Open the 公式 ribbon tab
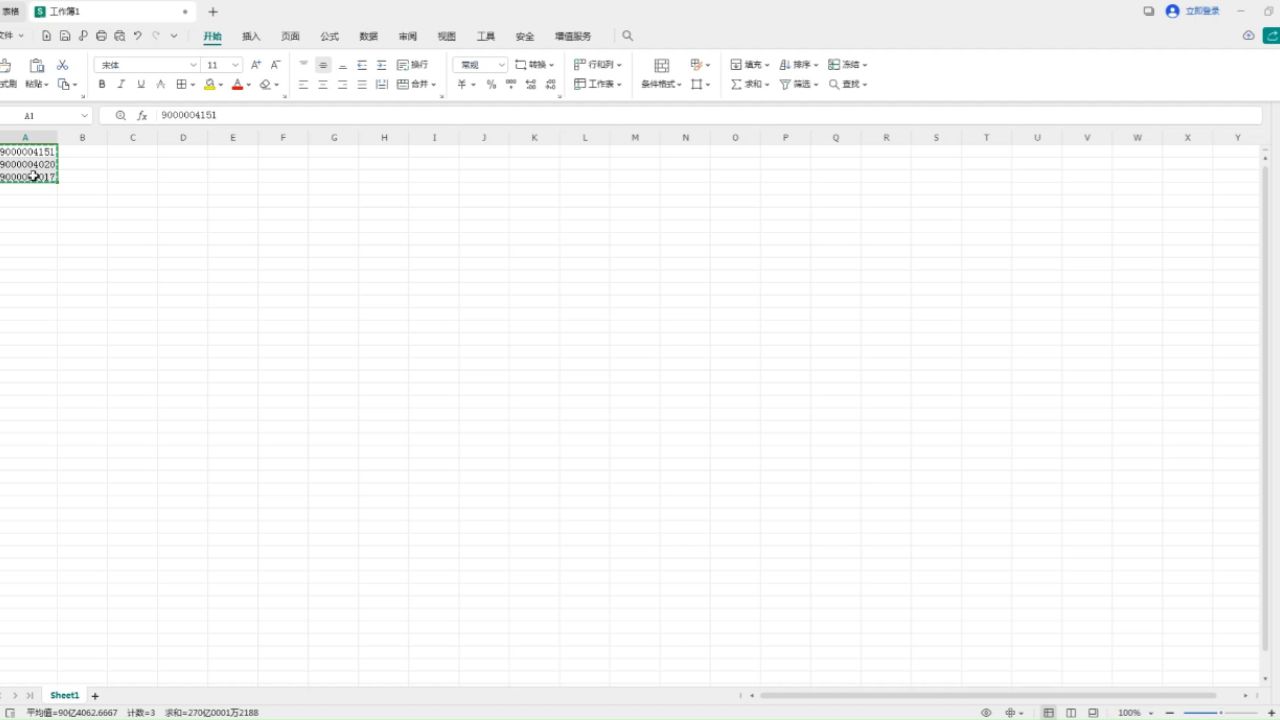This screenshot has width=1280, height=720. point(329,36)
